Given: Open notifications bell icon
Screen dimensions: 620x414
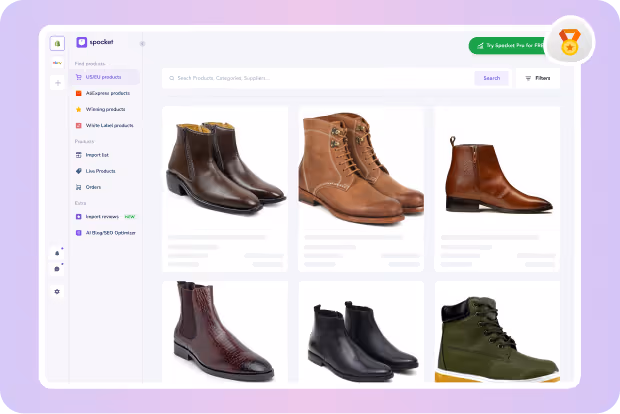Looking at the screenshot, I should tap(57, 253).
